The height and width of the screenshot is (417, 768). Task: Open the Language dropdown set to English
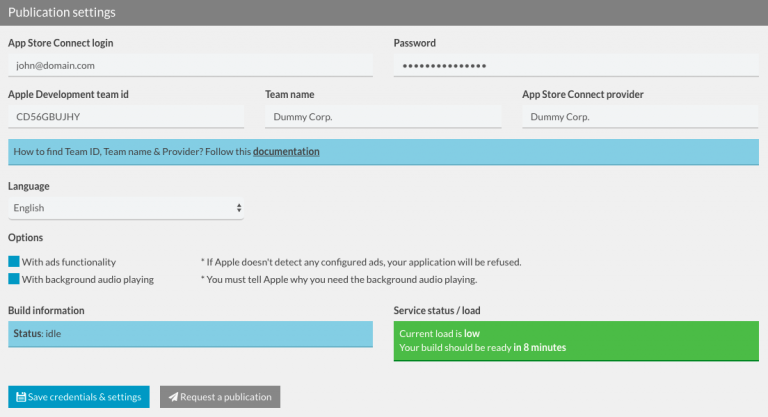pyautogui.click(x=125, y=208)
